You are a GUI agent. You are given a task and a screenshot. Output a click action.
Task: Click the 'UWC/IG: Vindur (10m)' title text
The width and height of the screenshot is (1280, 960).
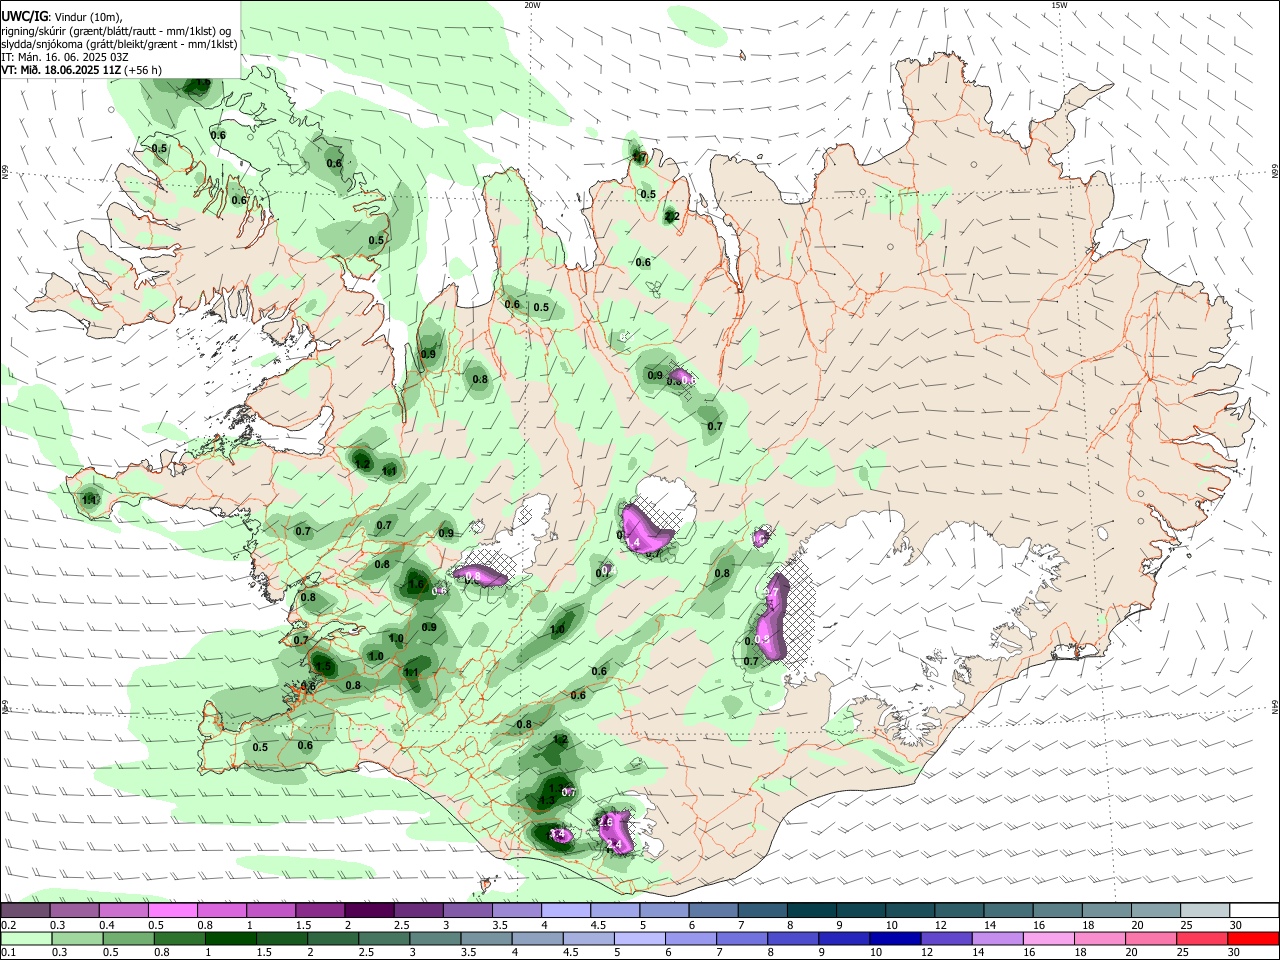(x=60, y=17)
